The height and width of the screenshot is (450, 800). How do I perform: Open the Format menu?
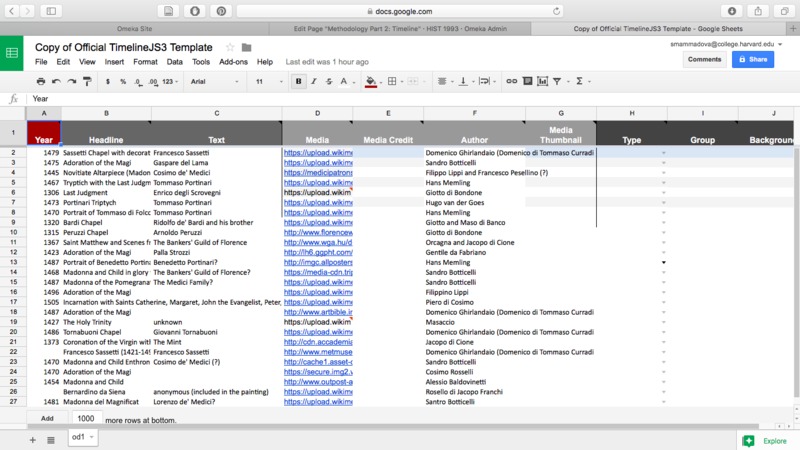pos(145,62)
